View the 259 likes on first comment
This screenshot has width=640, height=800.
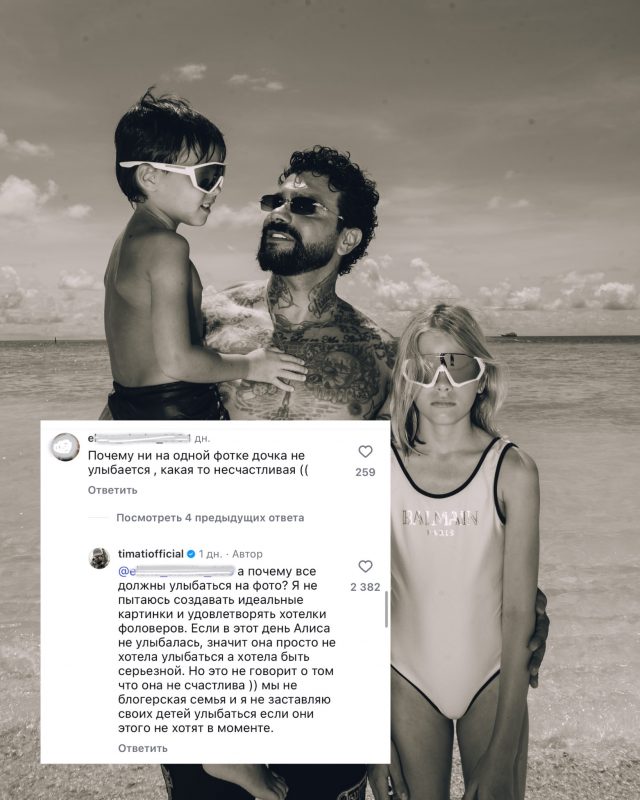click(365, 472)
